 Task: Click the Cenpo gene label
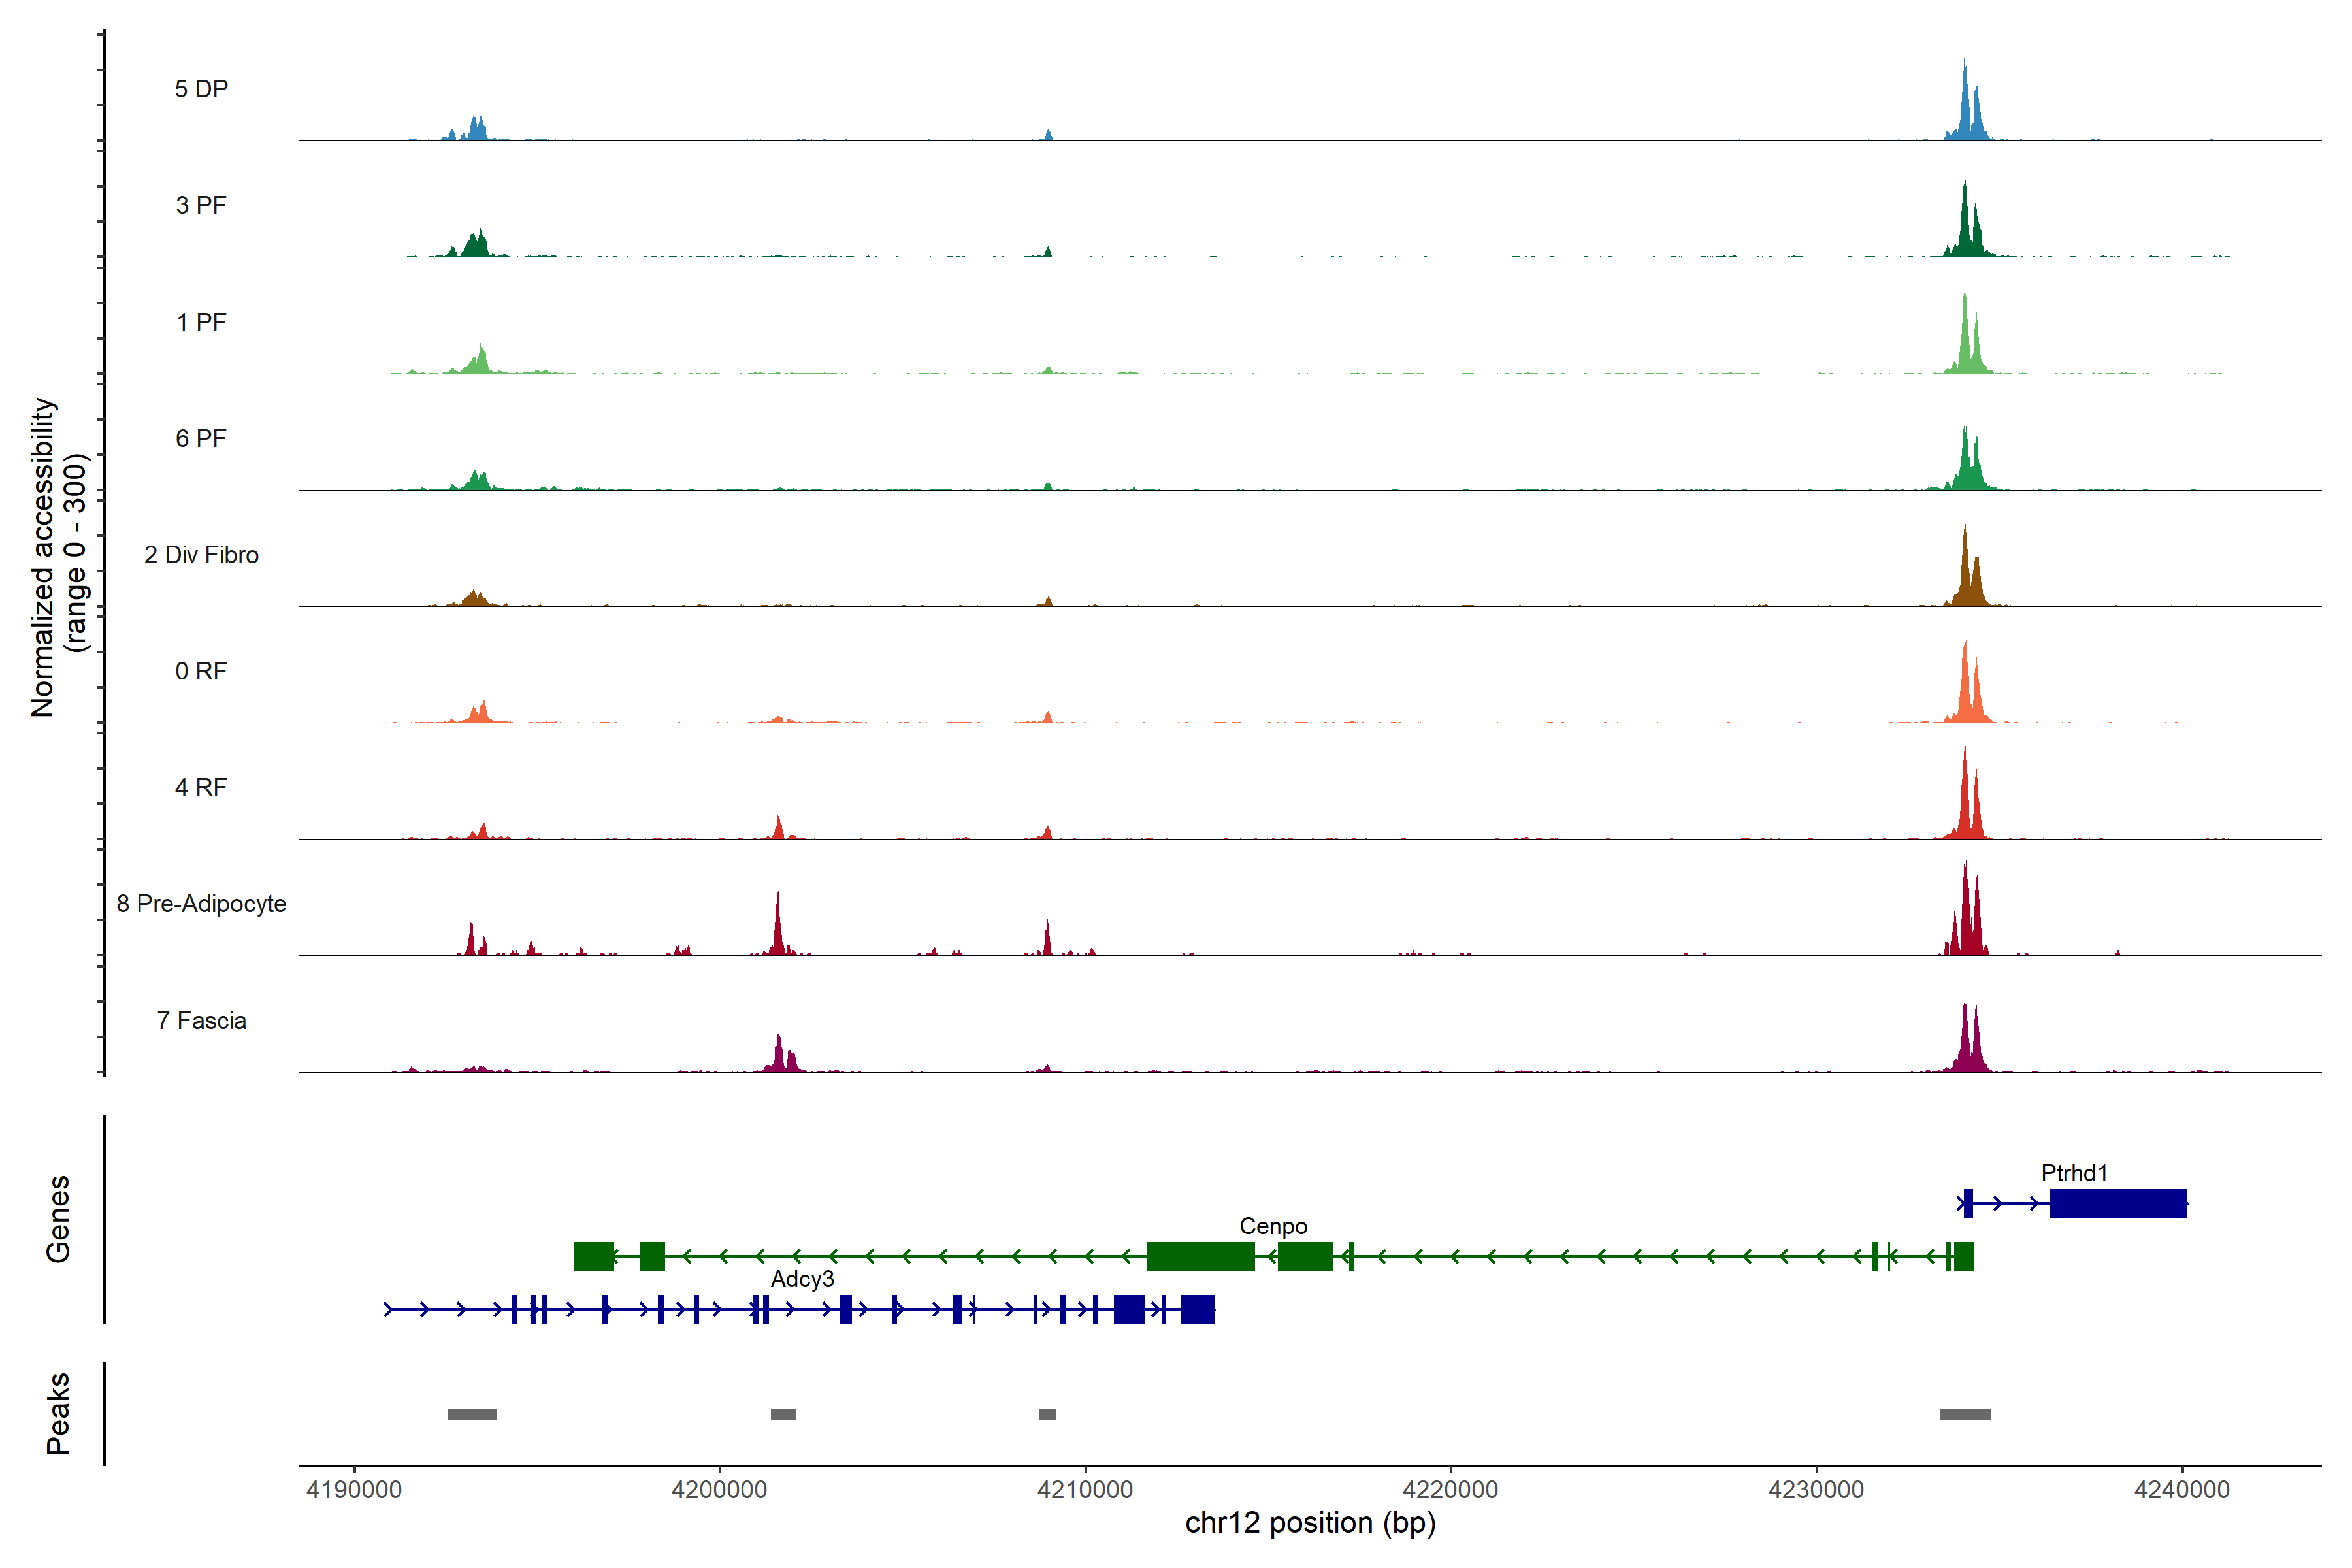1273,1226
